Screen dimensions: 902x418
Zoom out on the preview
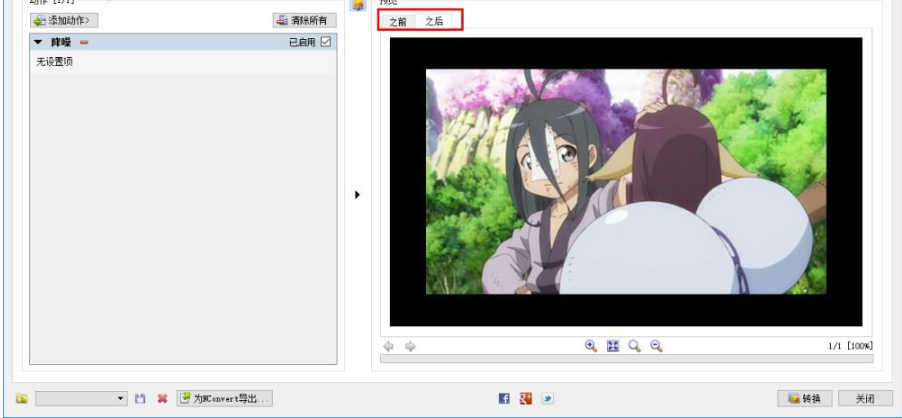tap(656, 346)
